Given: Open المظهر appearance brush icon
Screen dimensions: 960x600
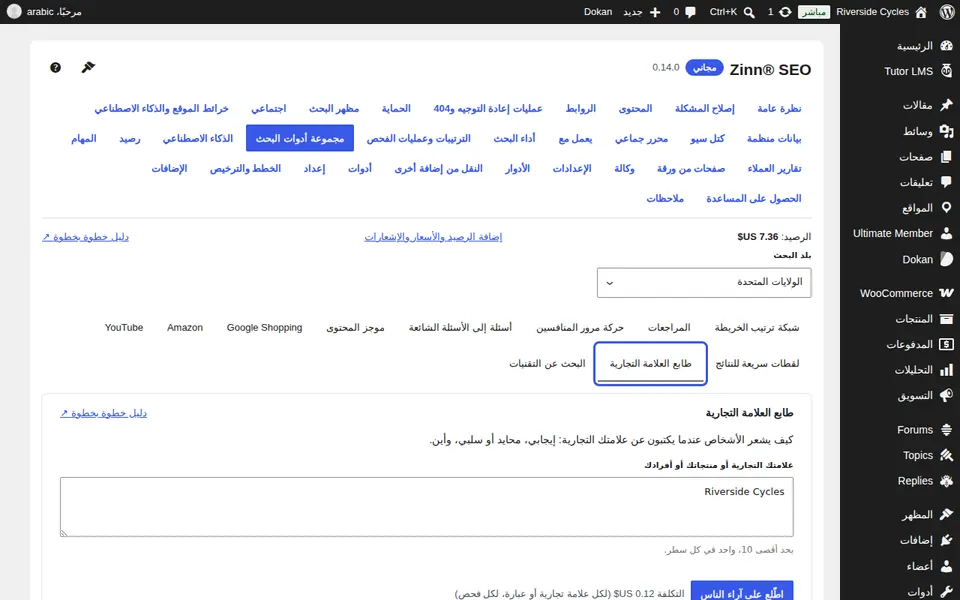Looking at the screenshot, I should coord(947,514).
